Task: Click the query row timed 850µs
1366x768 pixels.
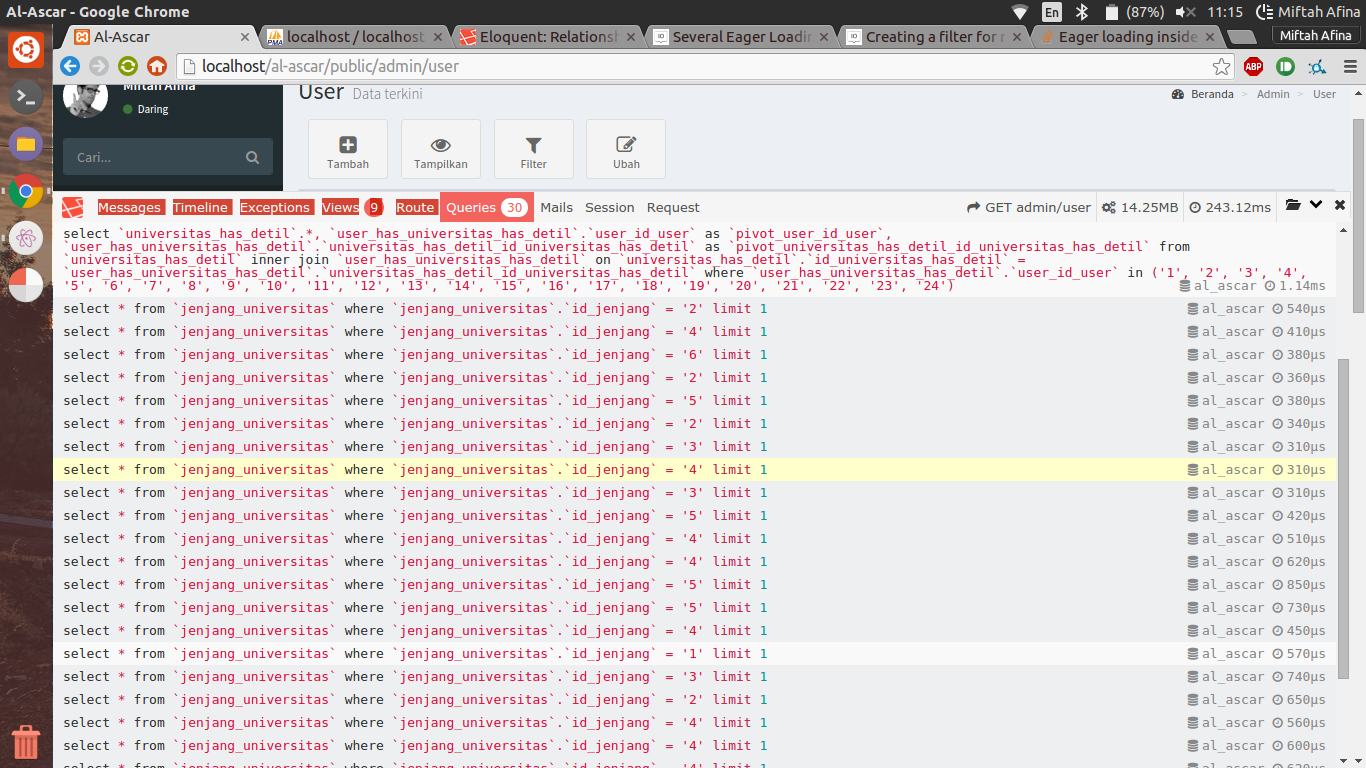Action: 694,584
